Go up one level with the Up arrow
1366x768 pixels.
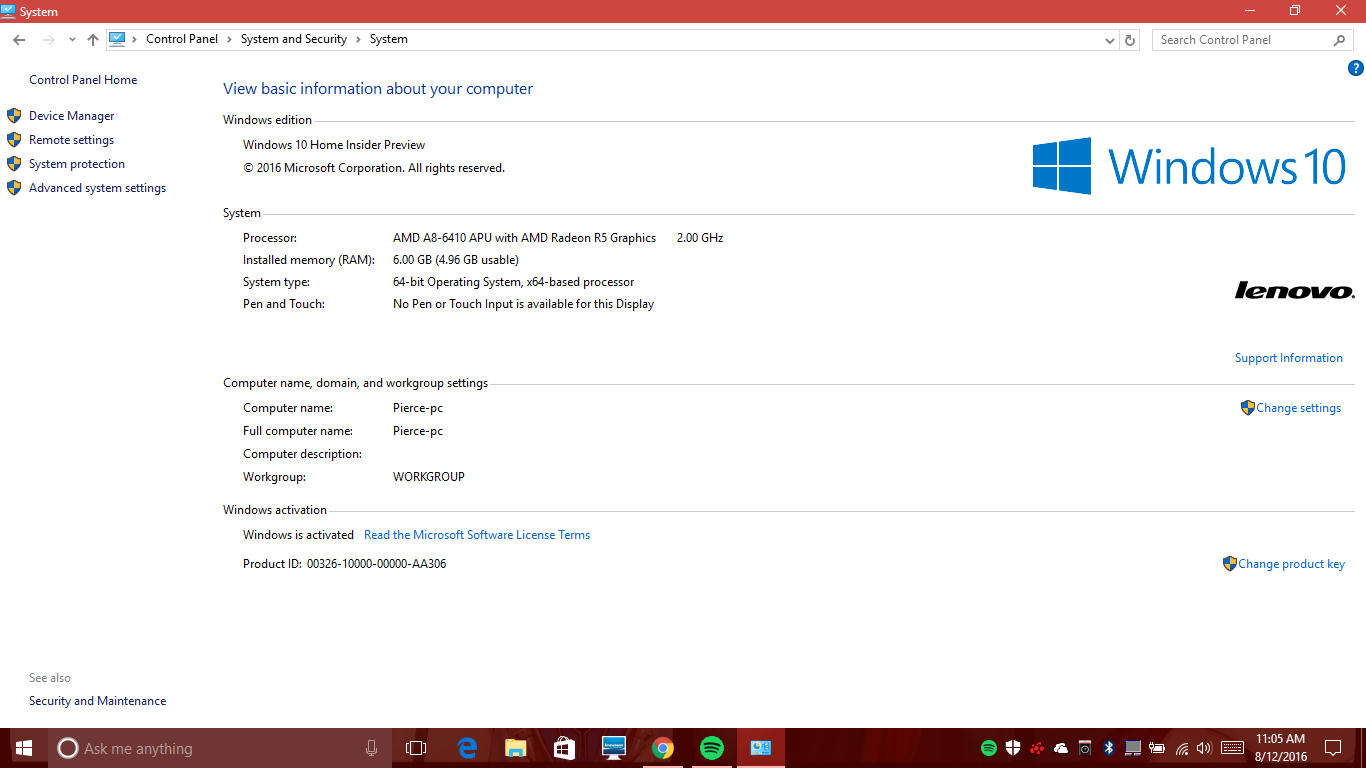(93, 40)
